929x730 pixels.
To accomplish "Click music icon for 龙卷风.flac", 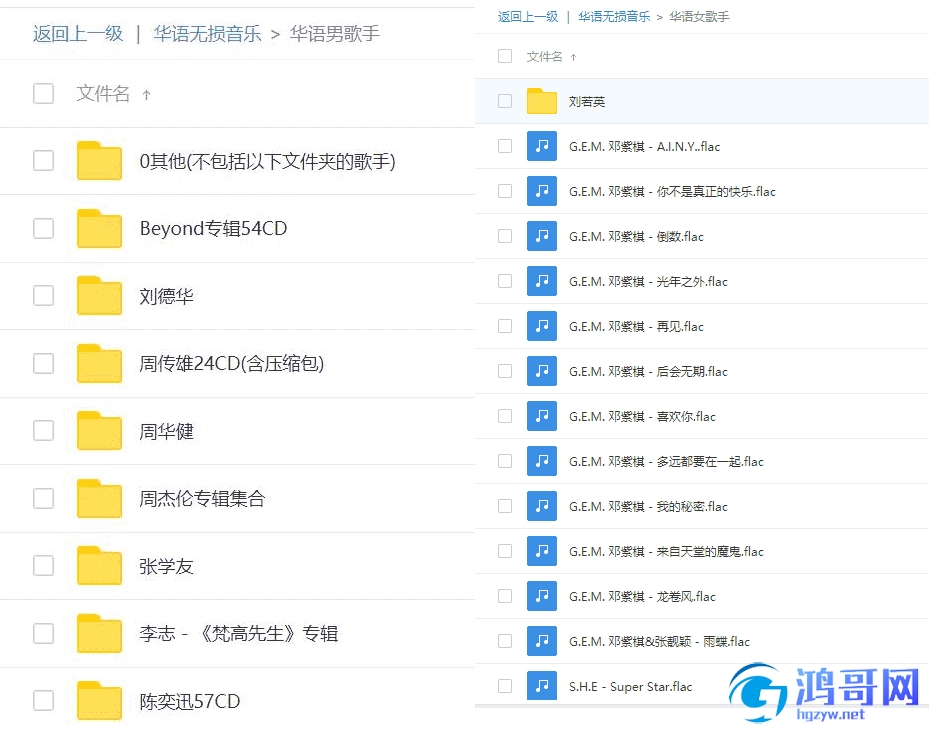I will (542, 596).
